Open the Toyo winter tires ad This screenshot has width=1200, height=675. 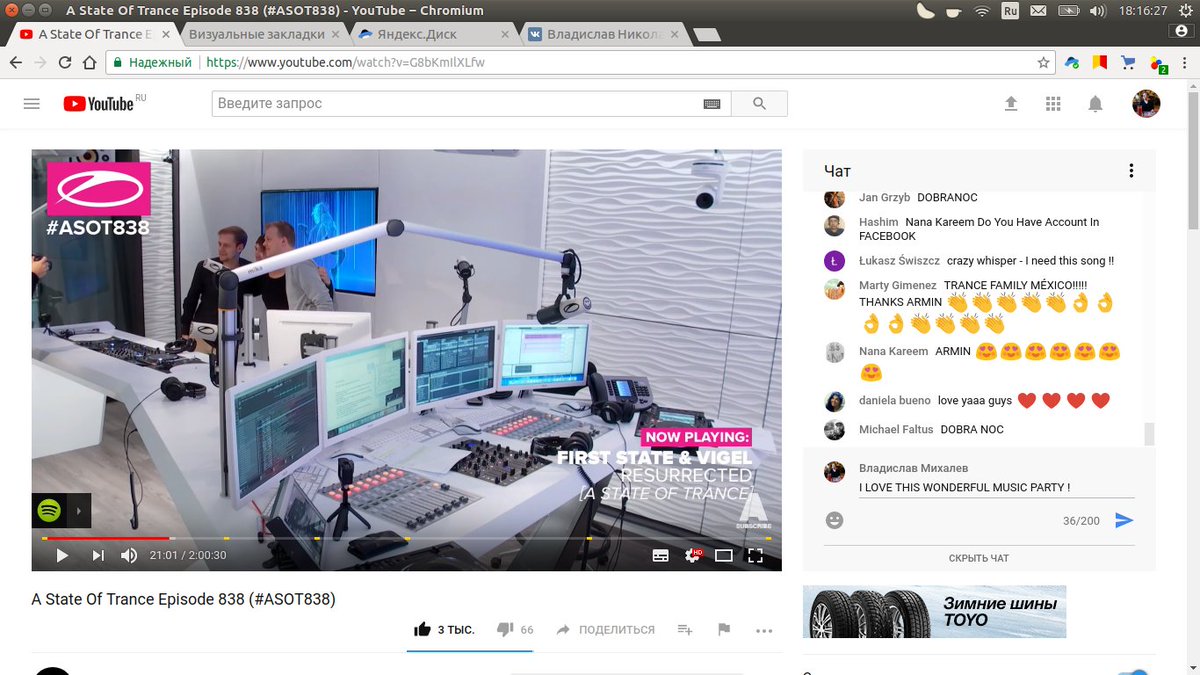click(x=934, y=612)
